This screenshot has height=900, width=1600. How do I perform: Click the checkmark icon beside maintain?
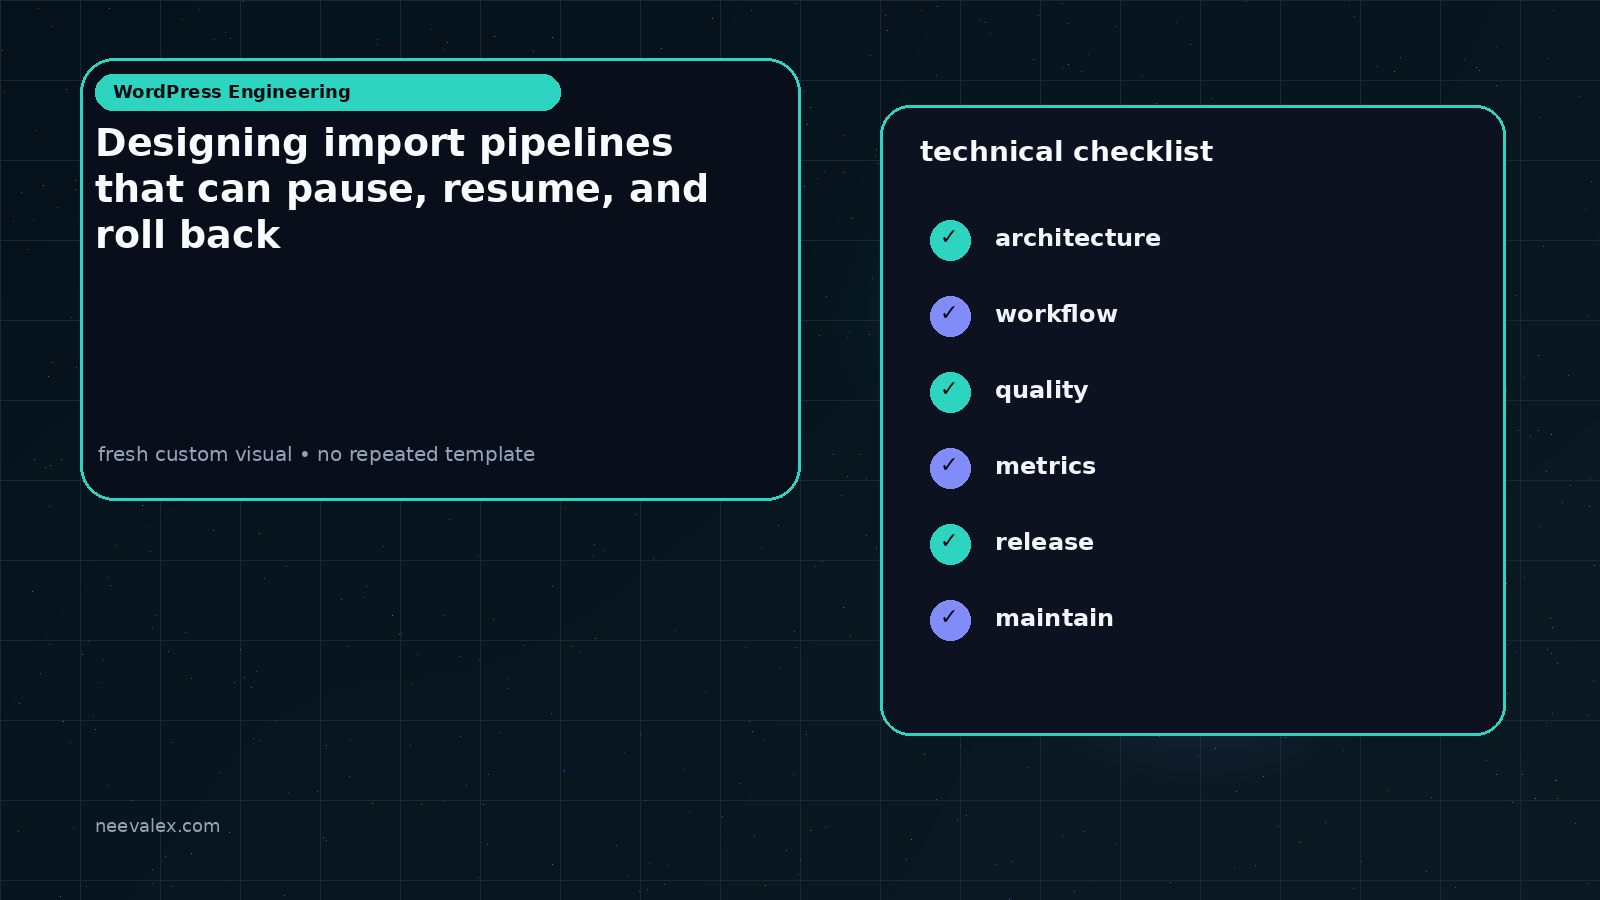click(950, 620)
